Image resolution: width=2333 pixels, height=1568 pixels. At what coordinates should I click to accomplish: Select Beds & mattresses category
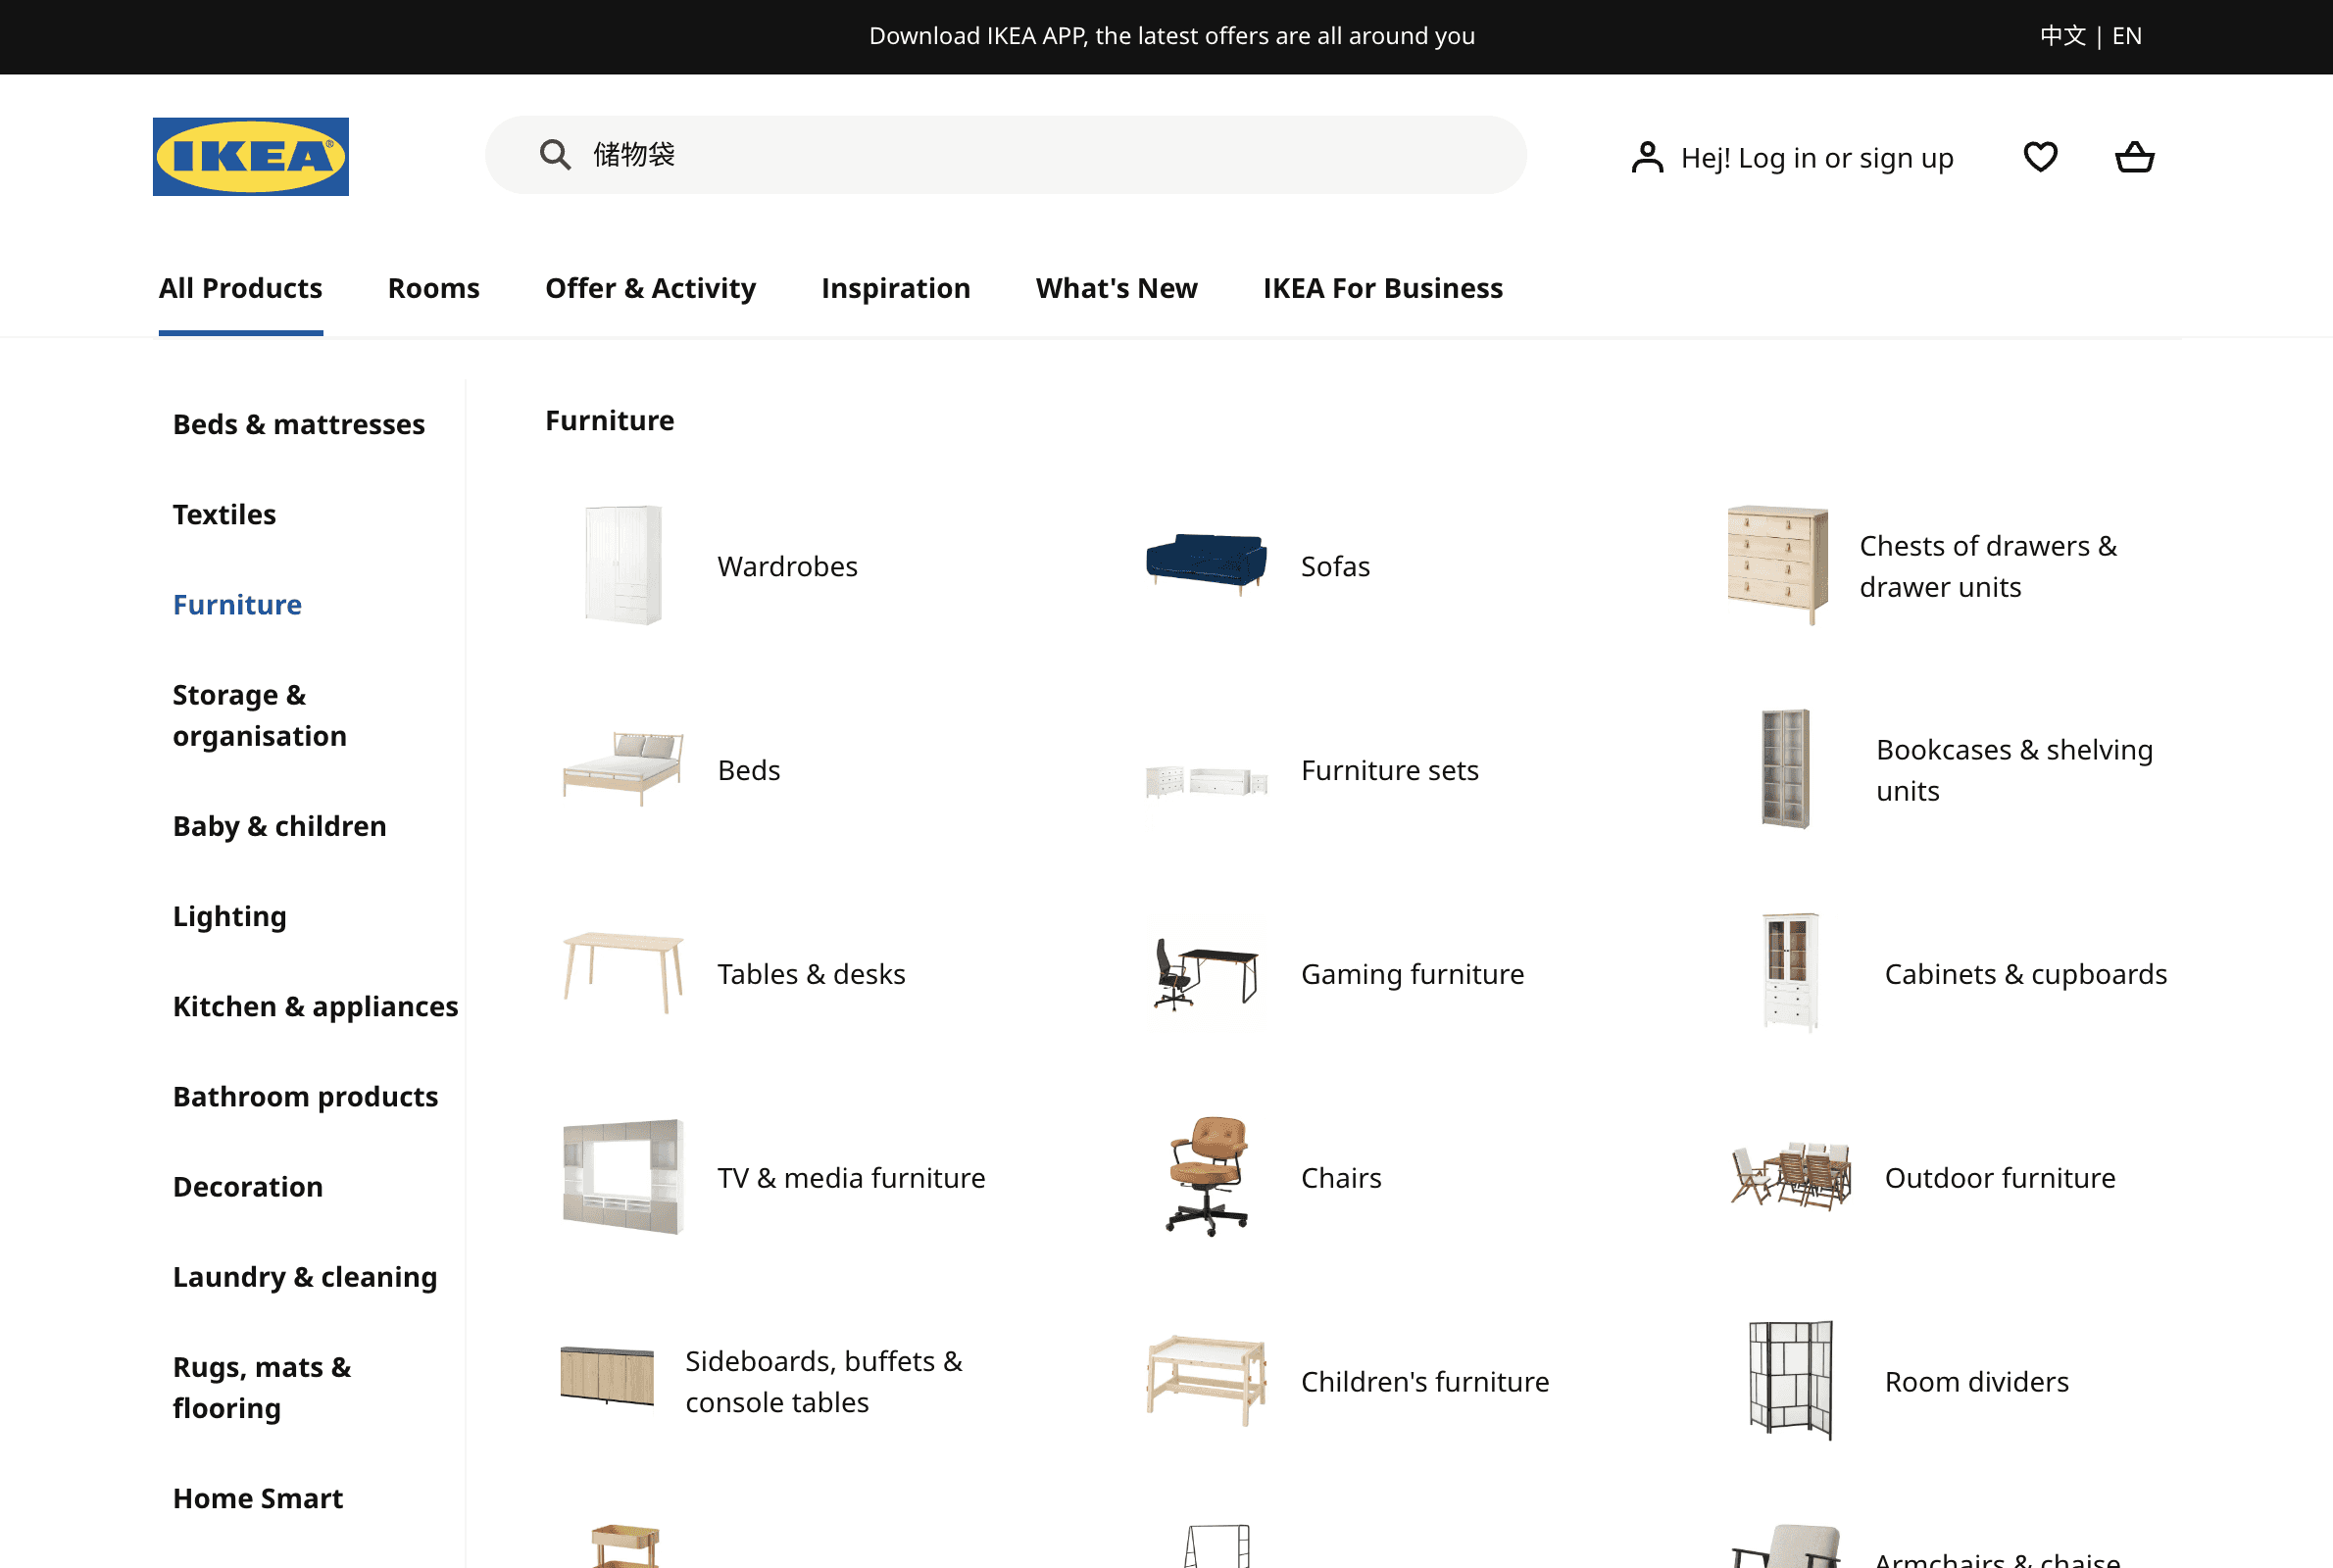point(298,424)
